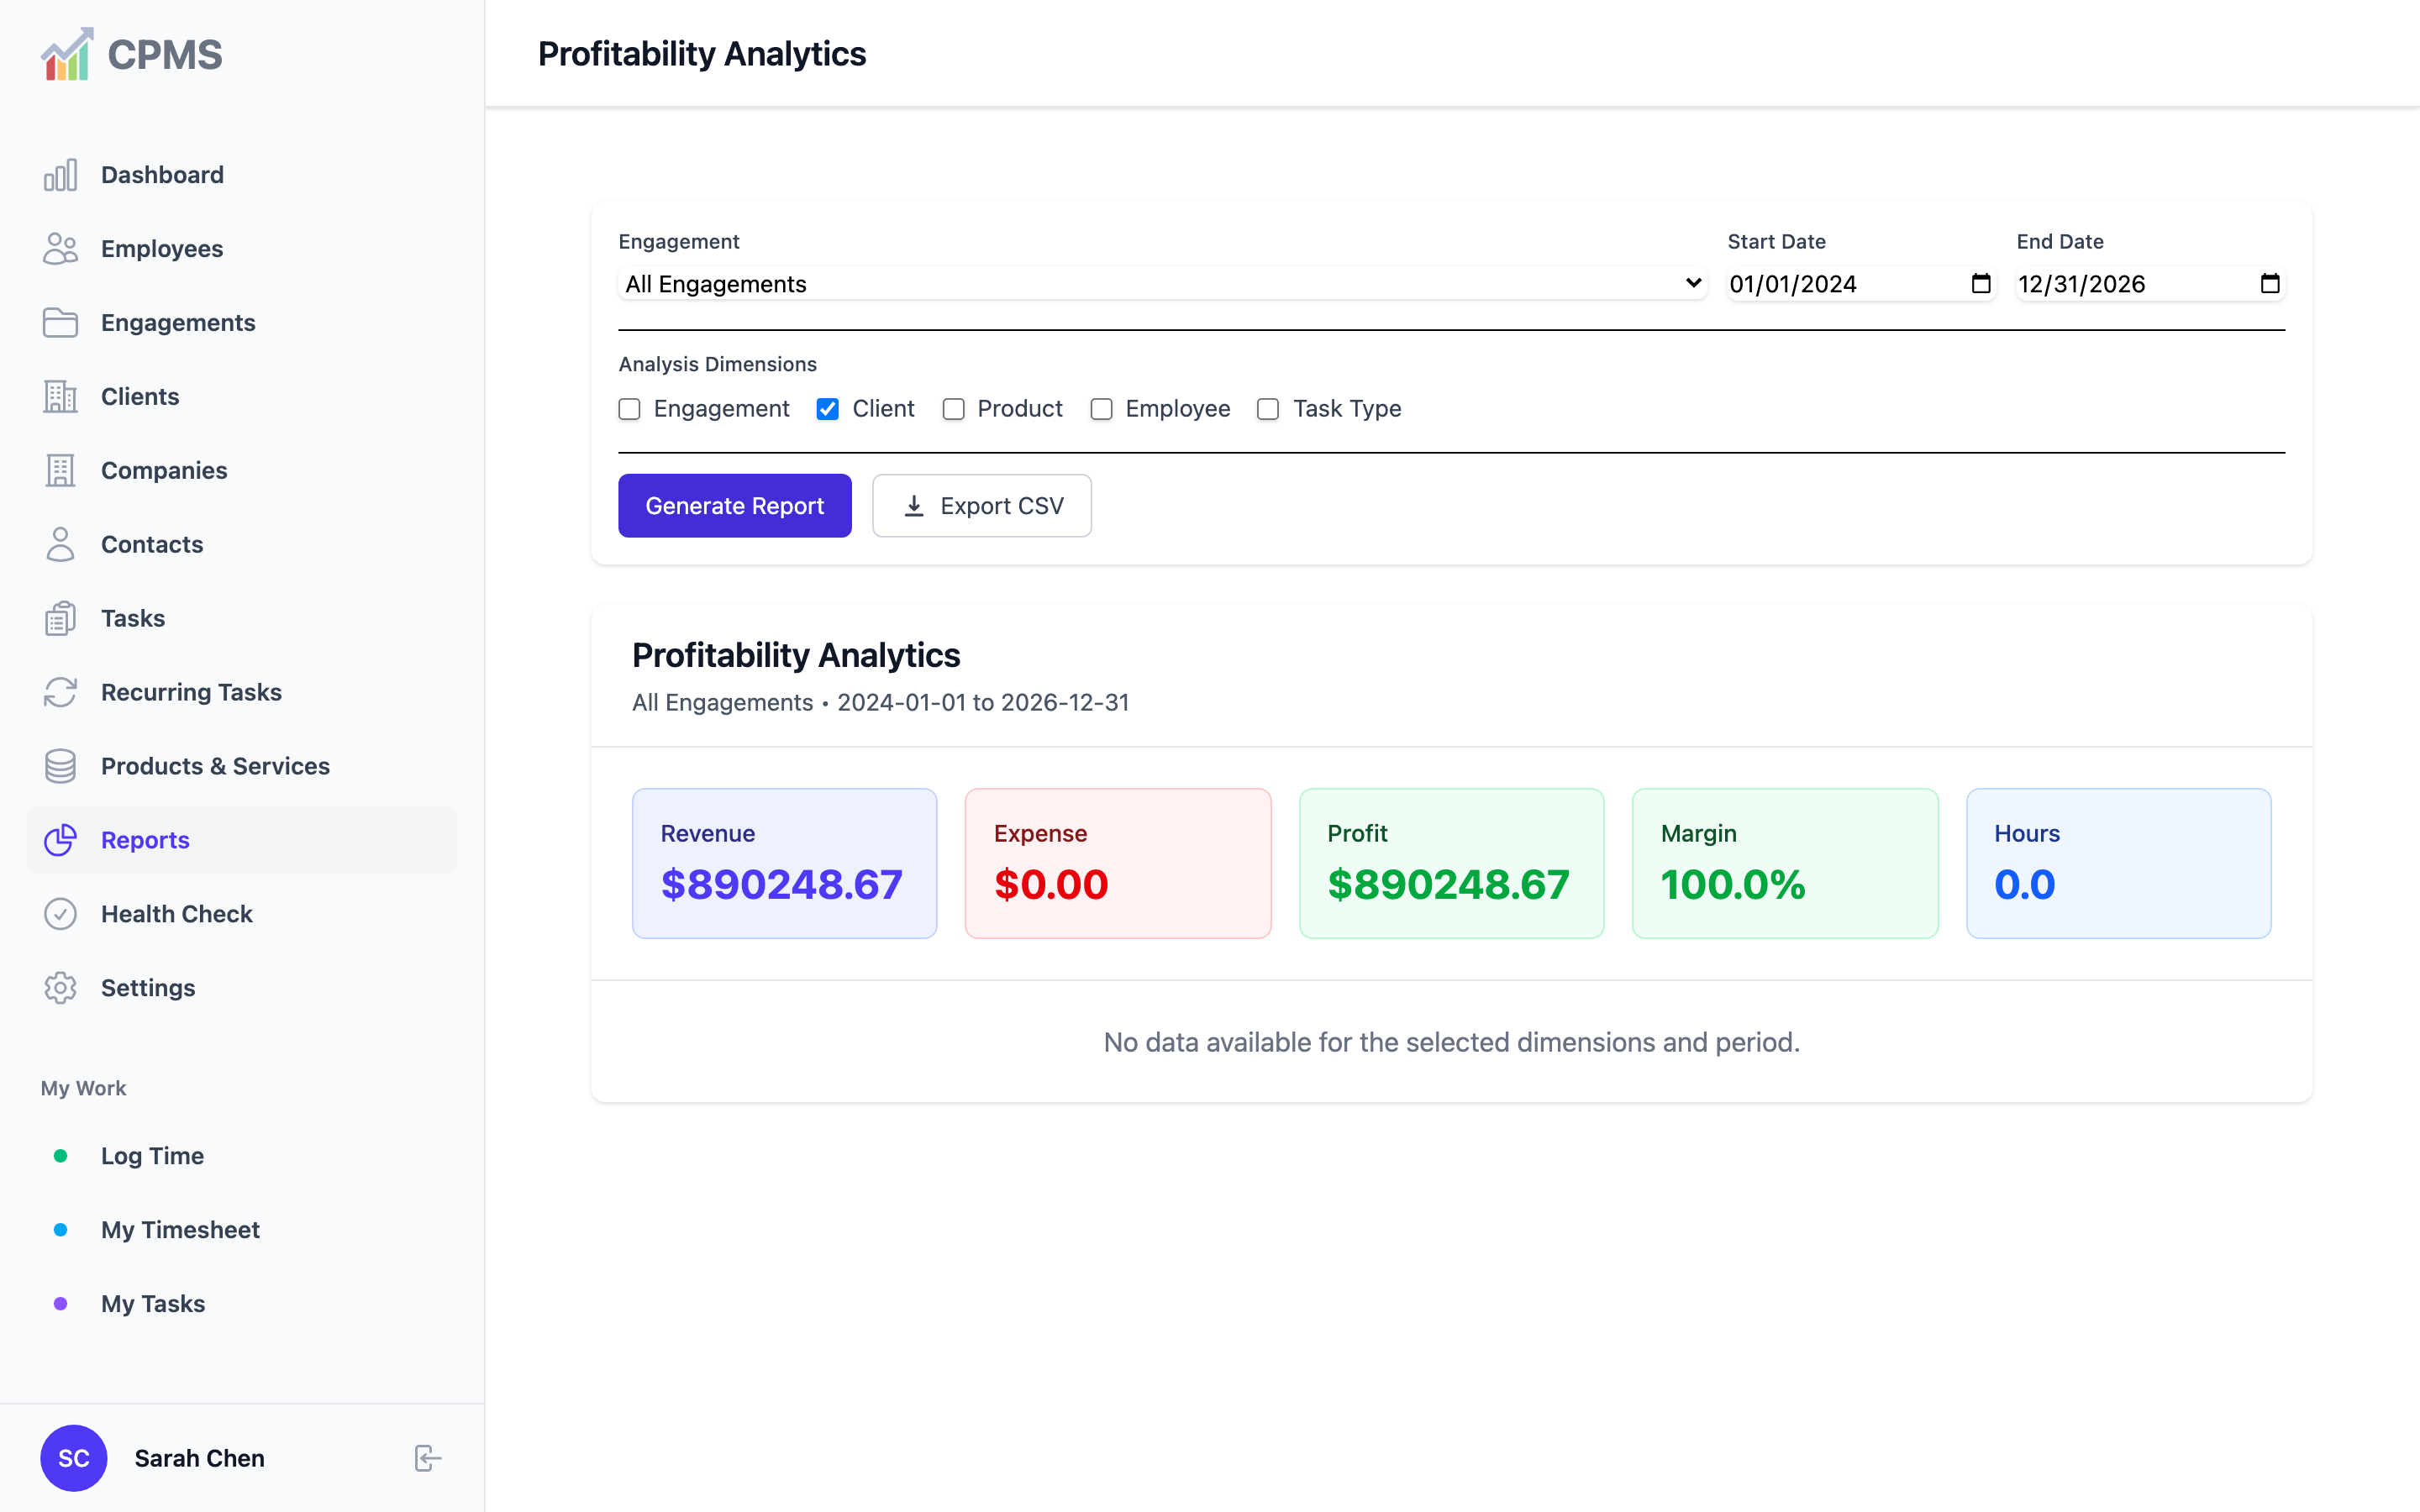The image size is (2420, 1512).
Task: Click the Expense card showing $0.00
Action: [x=1118, y=864]
